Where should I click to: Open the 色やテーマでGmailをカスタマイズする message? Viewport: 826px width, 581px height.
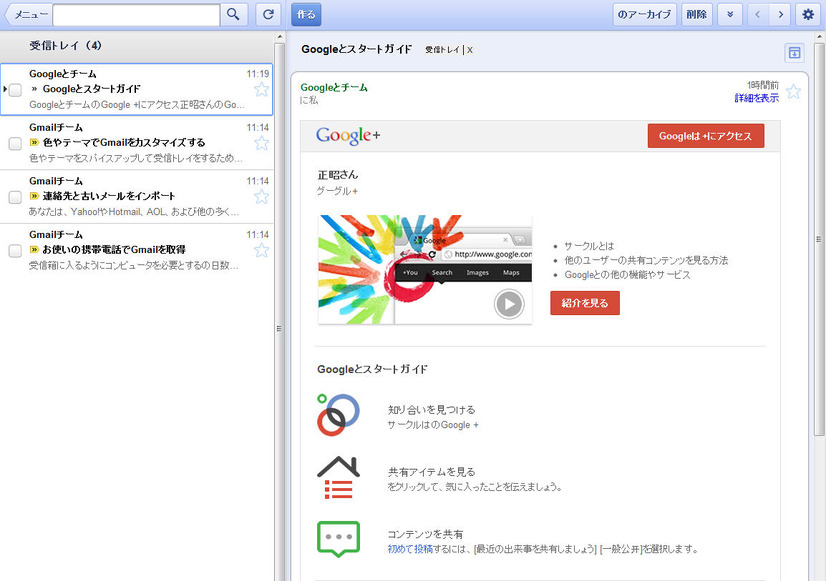(124, 142)
